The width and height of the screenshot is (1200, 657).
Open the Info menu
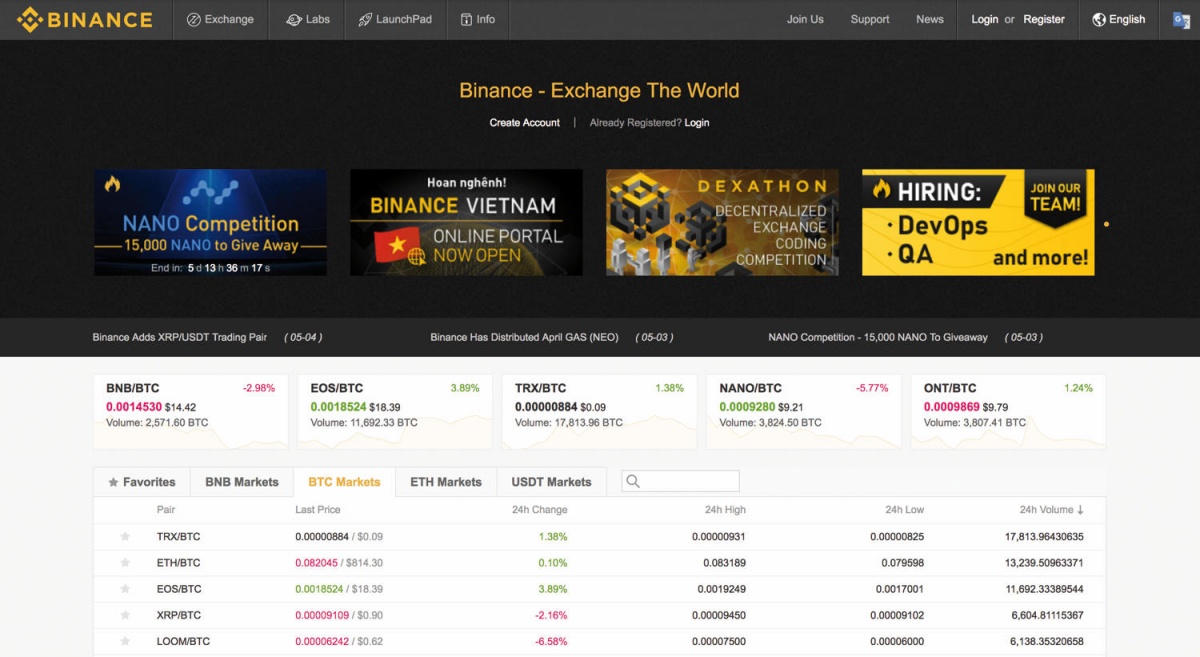tap(477, 19)
